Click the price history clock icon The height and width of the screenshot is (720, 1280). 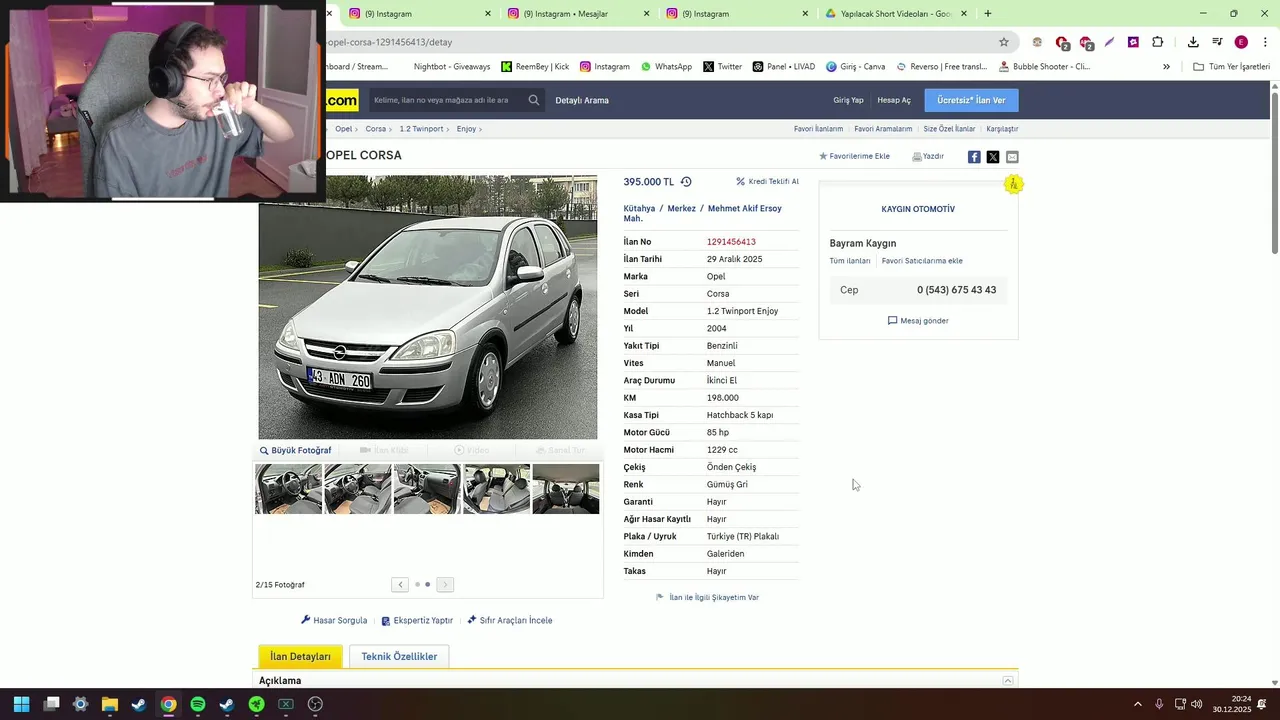coord(686,182)
